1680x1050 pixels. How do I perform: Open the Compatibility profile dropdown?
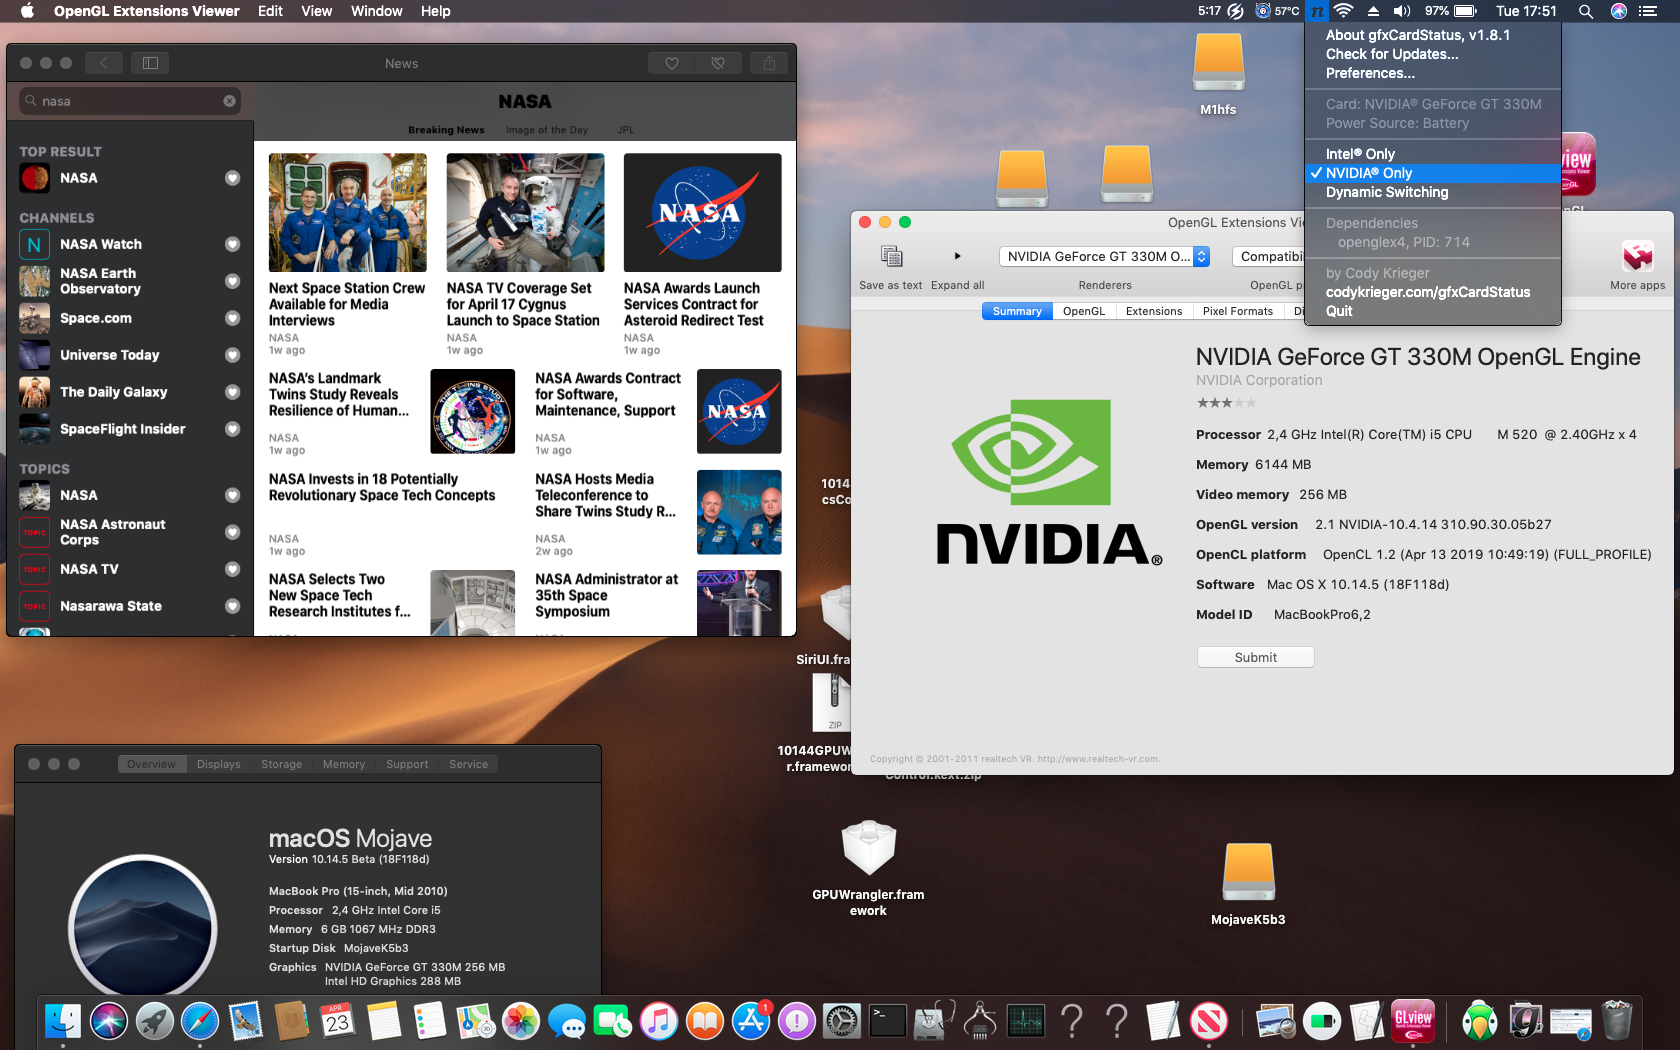click(1269, 256)
